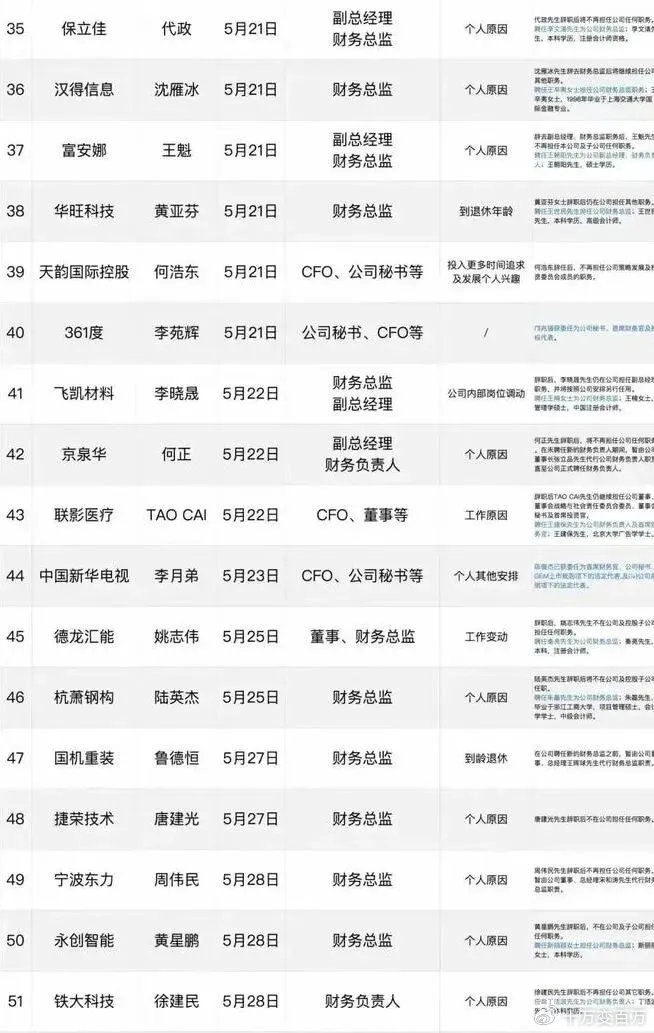Click the name 何浩东
Image resolution: width=654 pixels, height=1033 pixels.
coord(177,271)
